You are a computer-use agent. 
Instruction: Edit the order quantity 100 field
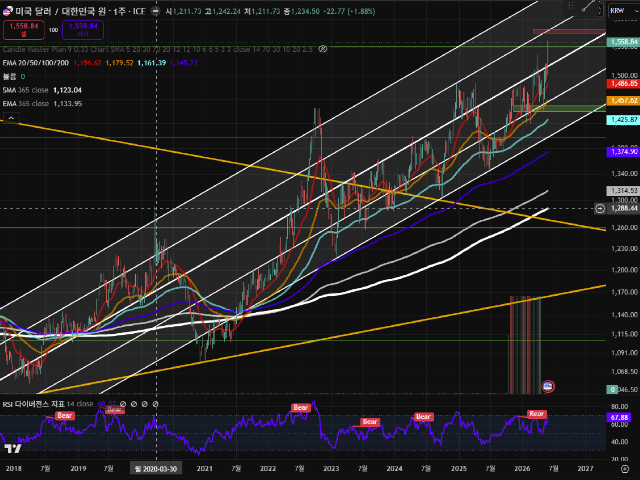(53, 30)
